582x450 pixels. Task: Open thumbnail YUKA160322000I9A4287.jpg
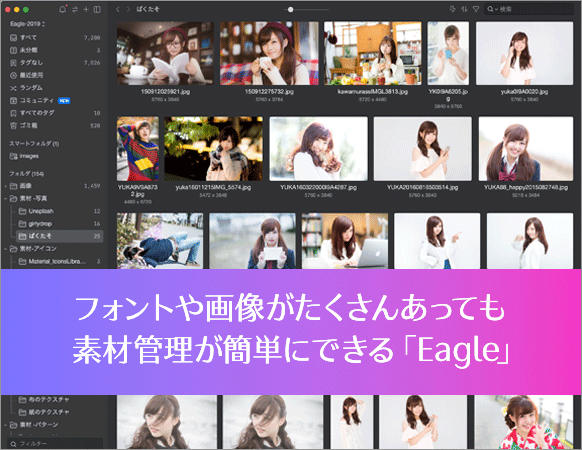(318, 149)
